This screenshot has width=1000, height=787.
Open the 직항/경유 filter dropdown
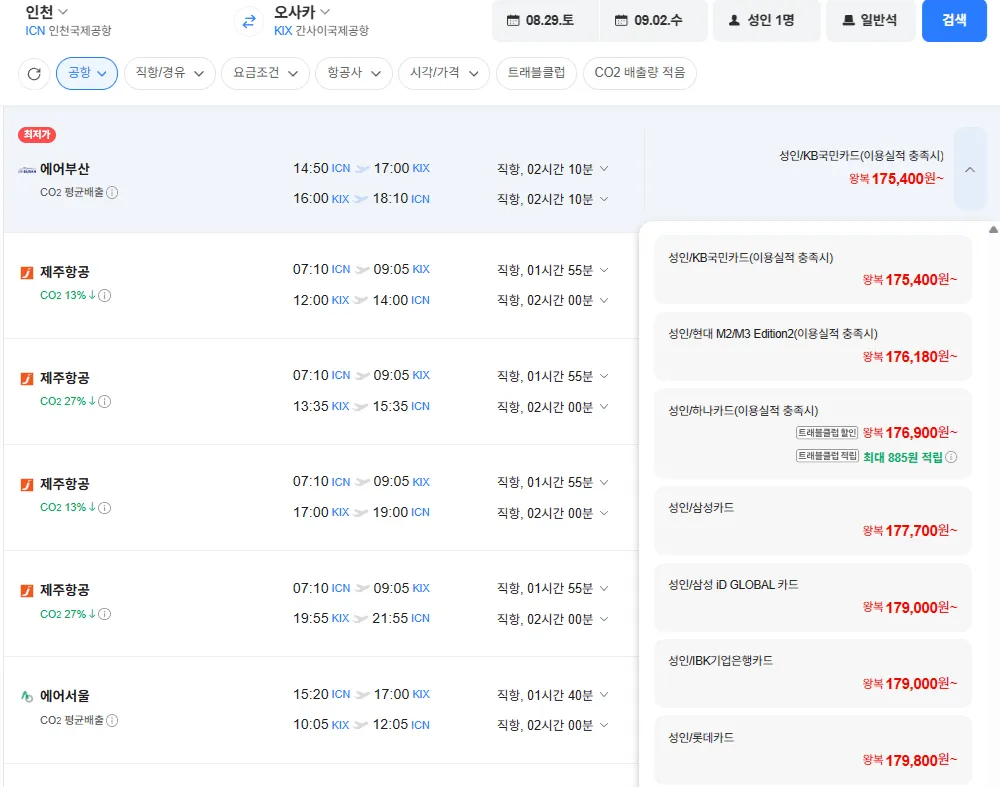coord(170,73)
